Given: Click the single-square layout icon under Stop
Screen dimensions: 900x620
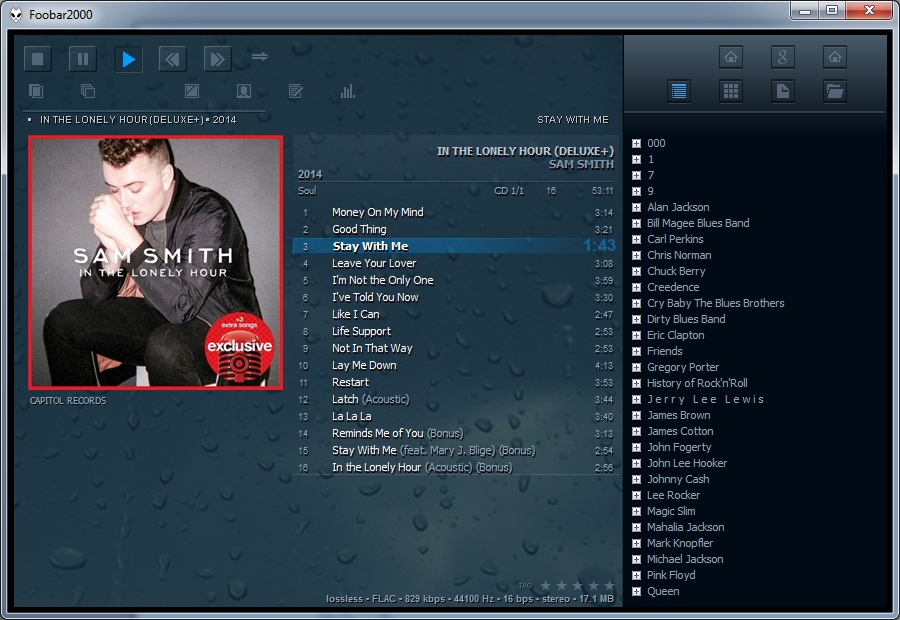Looking at the screenshot, I should (x=36, y=91).
